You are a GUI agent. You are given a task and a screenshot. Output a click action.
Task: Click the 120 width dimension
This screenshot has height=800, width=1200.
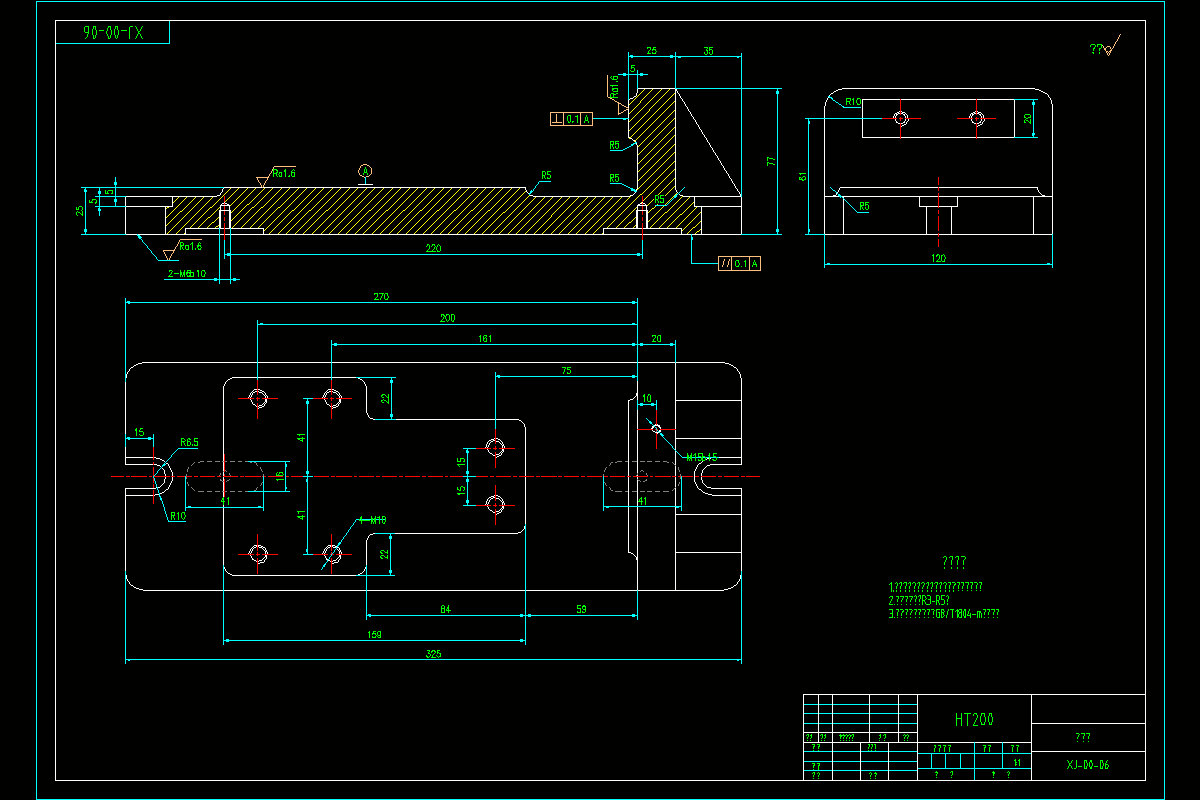point(938,259)
